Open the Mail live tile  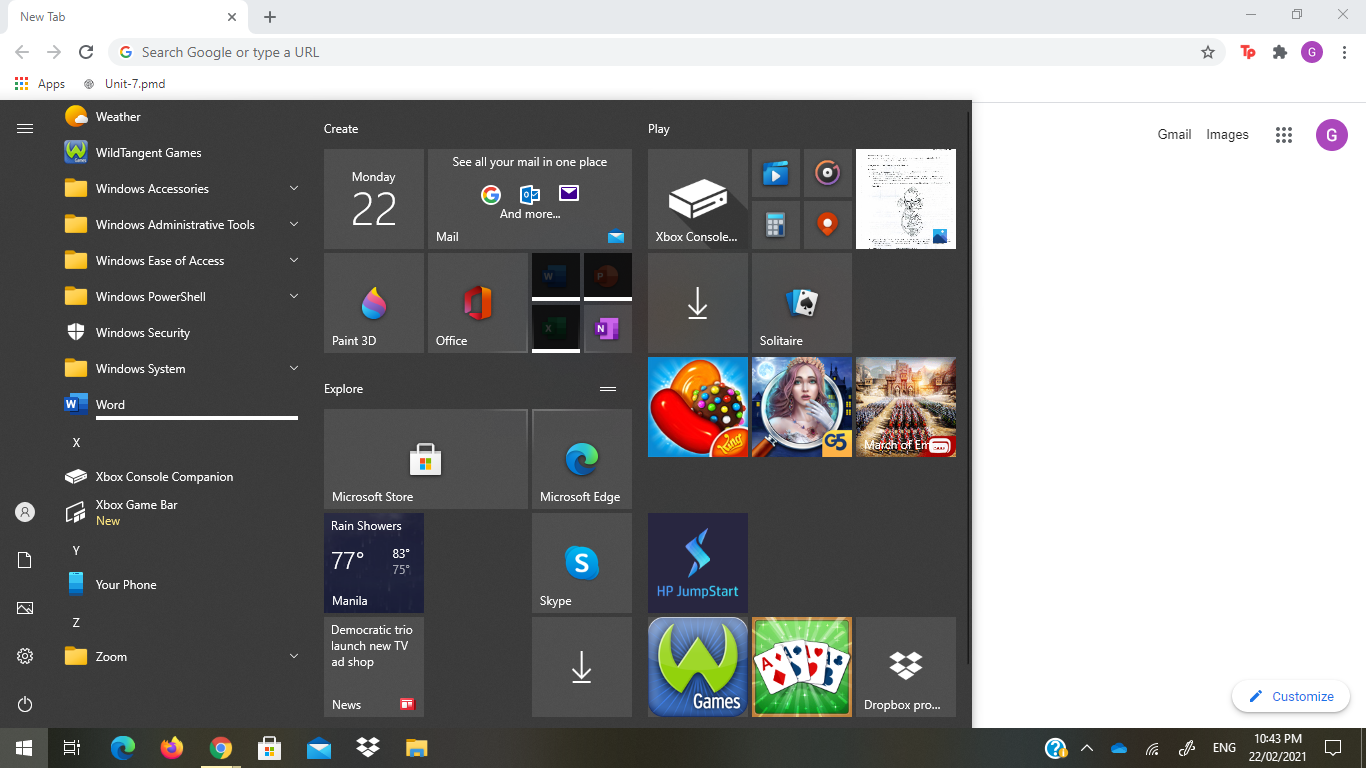(x=530, y=199)
